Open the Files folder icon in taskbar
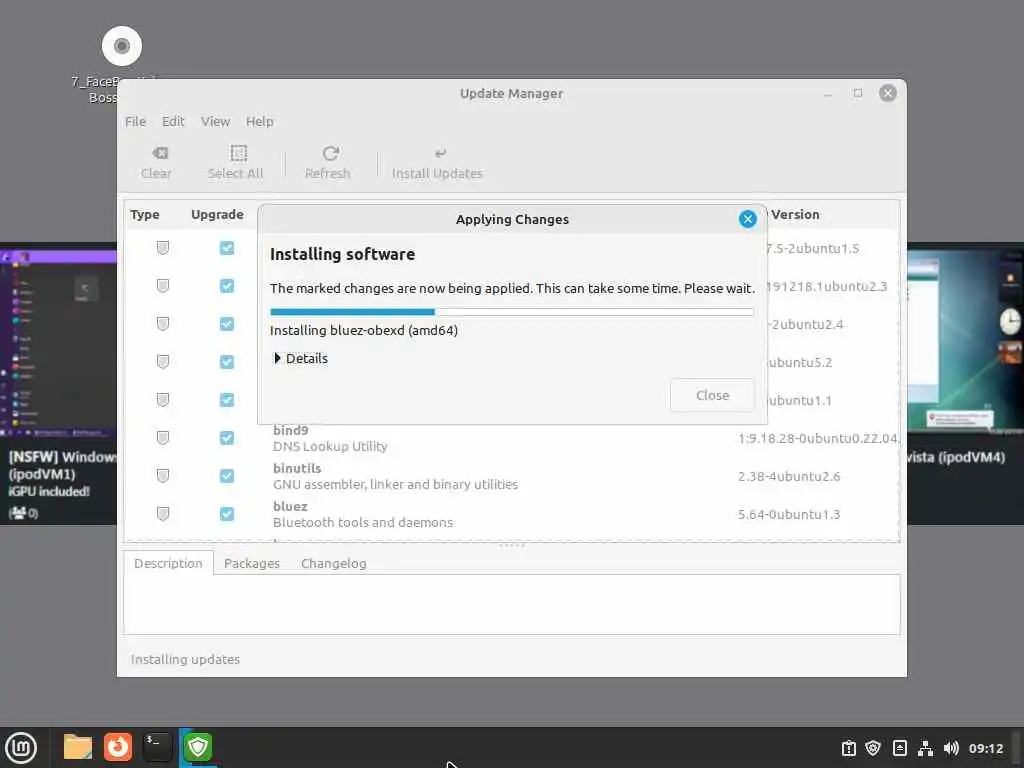 point(78,747)
